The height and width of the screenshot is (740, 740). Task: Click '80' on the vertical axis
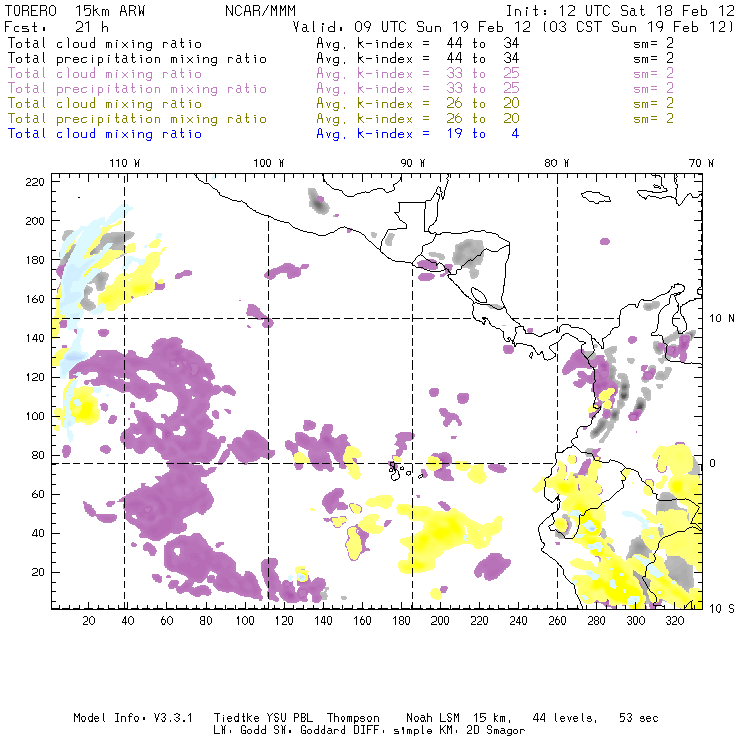point(38,455)
